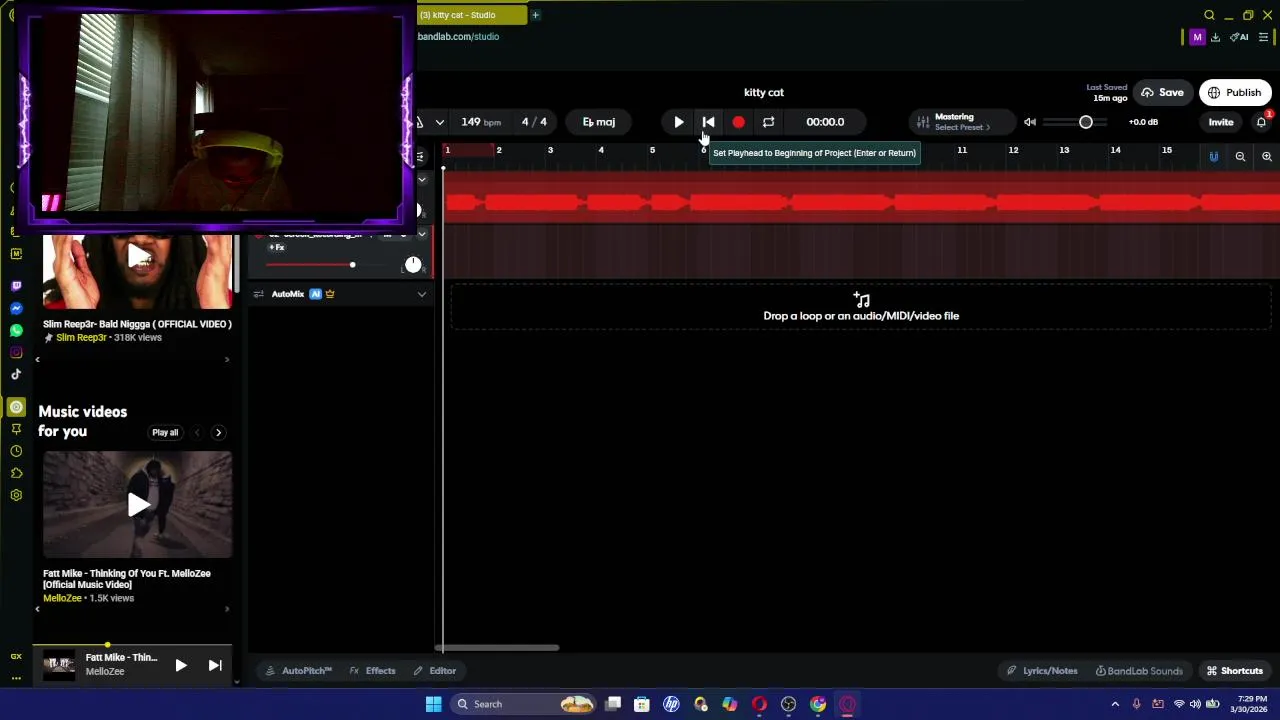Image resolution: width=1280 pixels, height=720 pixels.
Task: Skip to next track in mini player
Action: coord(215,665)
